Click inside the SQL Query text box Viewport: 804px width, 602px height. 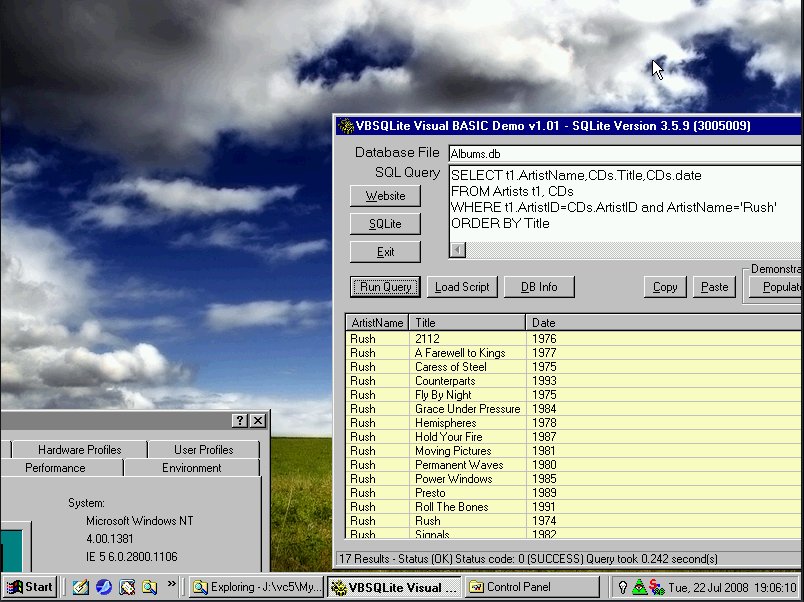[624, 204]
